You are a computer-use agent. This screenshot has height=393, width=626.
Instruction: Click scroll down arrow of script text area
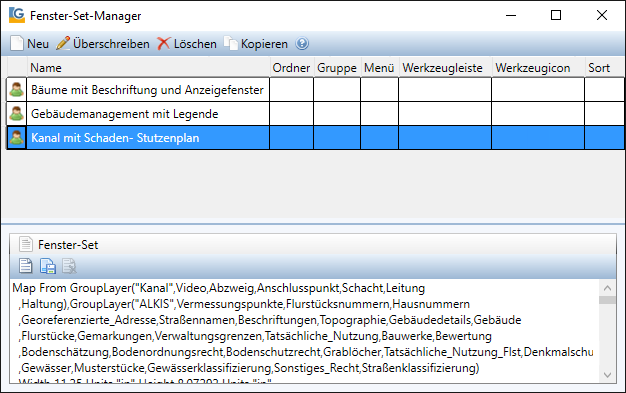click(607, 375)
